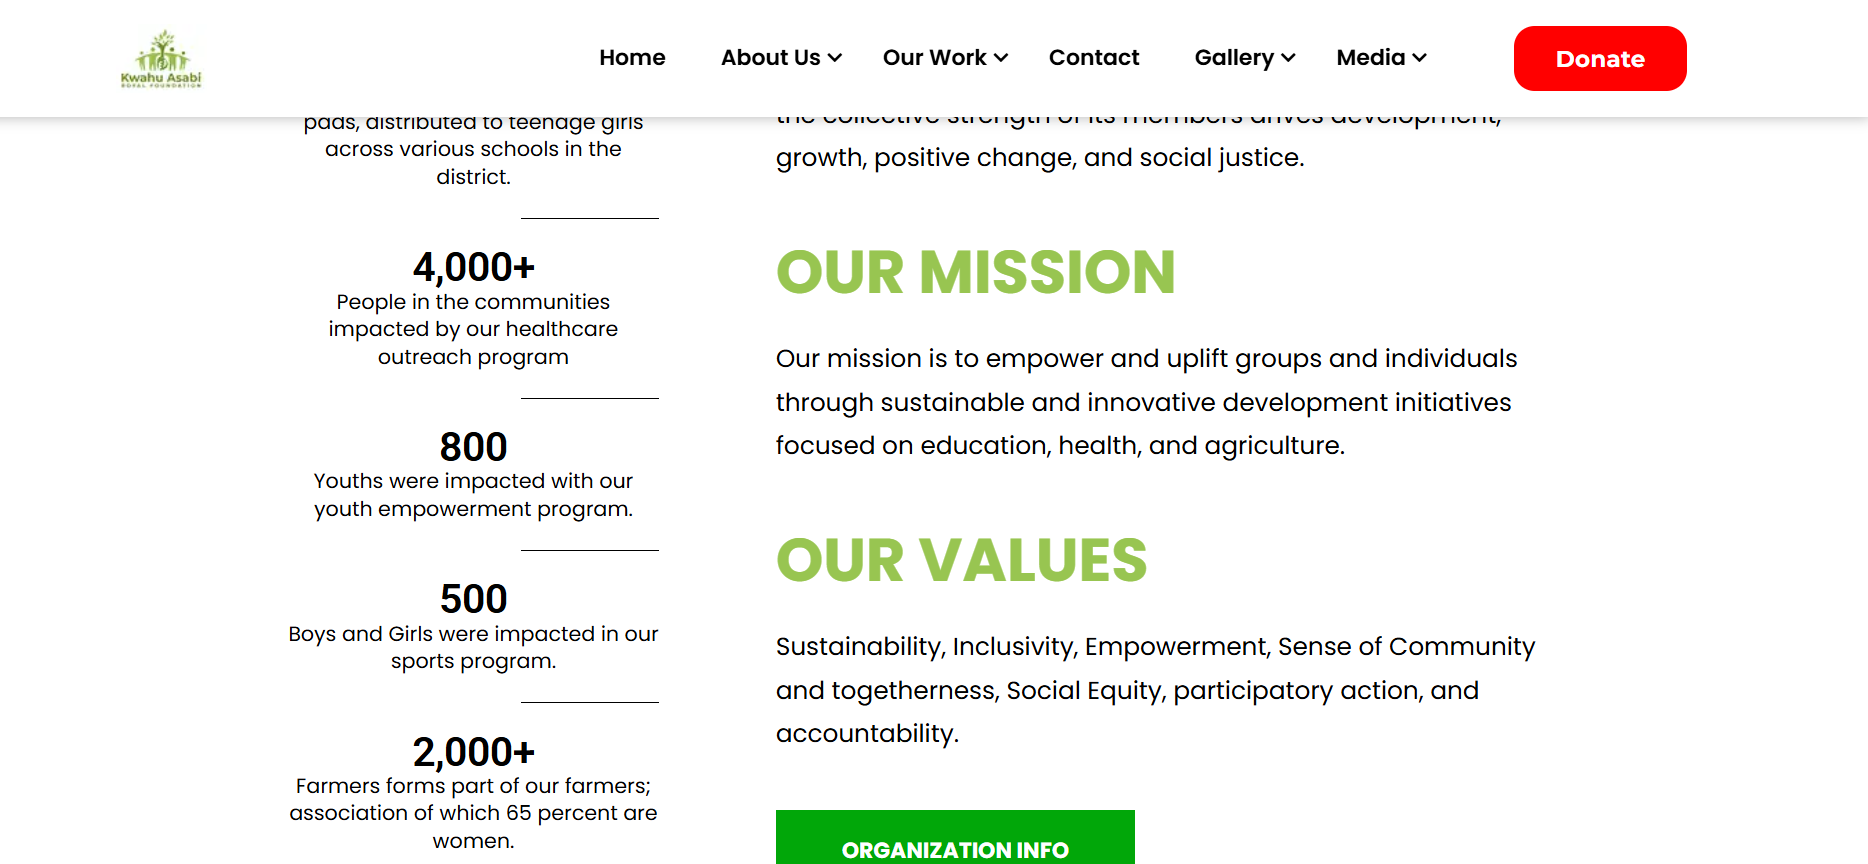The width and height of the screenshot is (1868, 864).
Task: Click the Media menu label
Action: click(x=1370, y=58)
